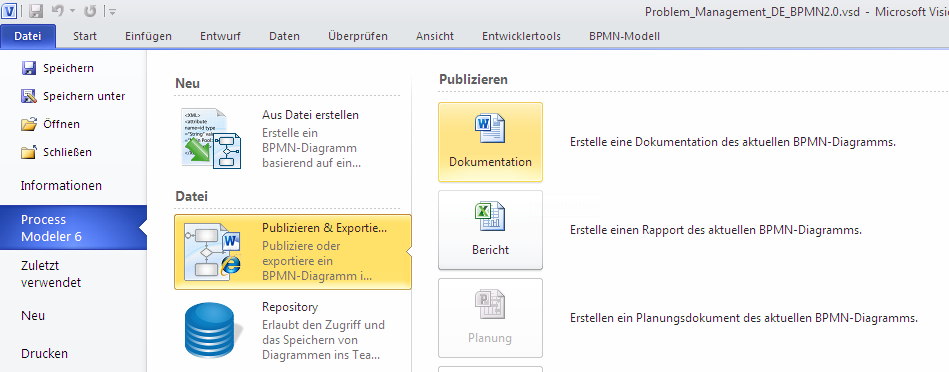949x372 pixels.
Task: Choose Schließen in the backstage menu
Action: point(67,152)
